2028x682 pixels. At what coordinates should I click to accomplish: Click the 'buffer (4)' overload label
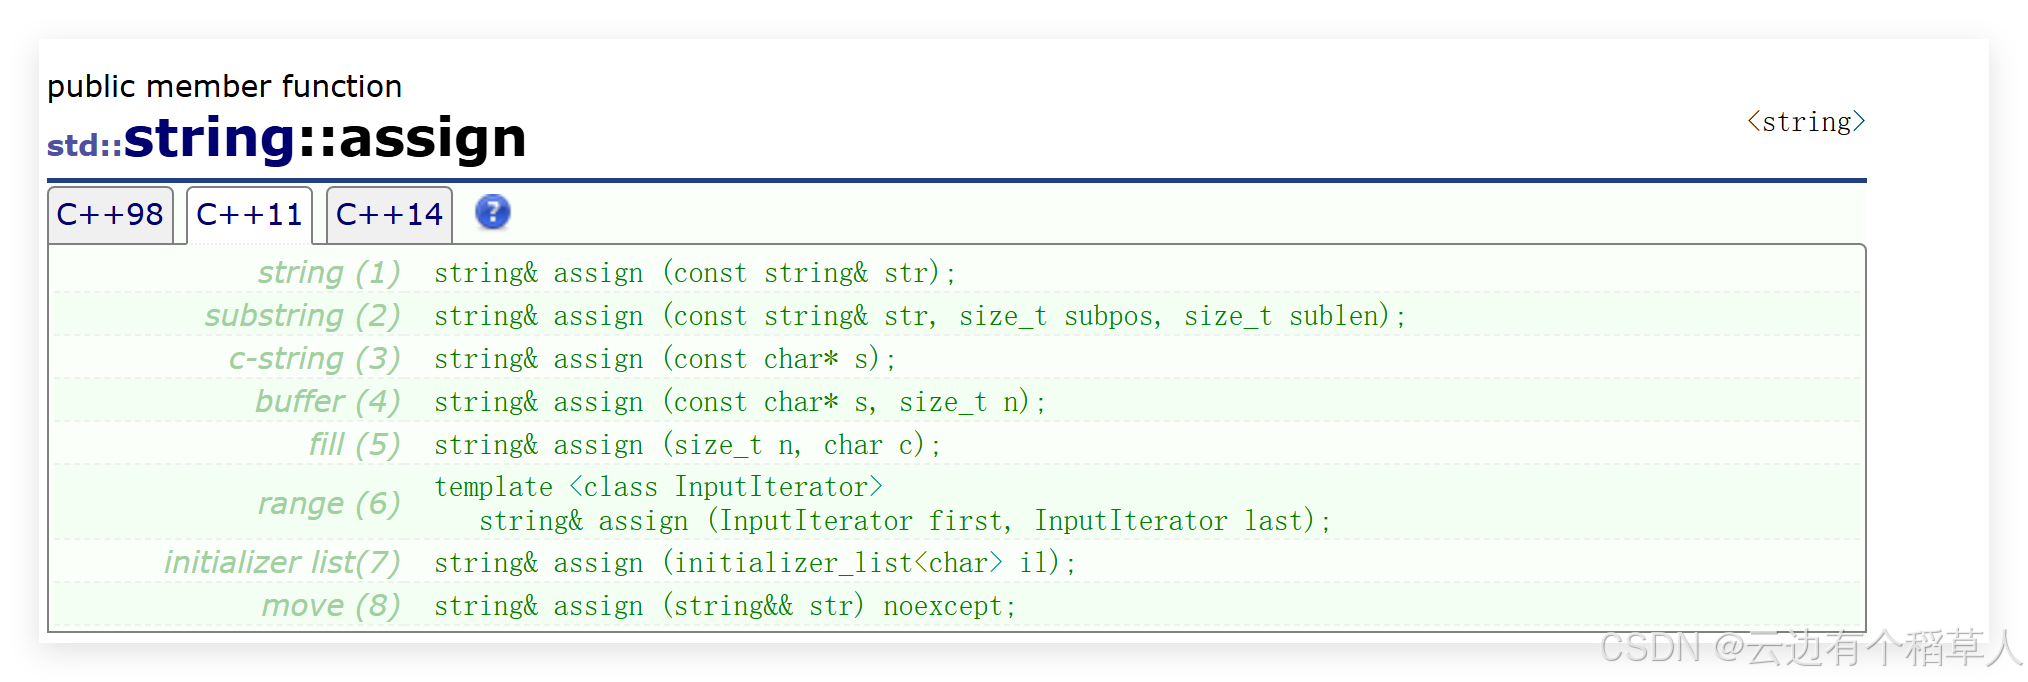[328, 401]
